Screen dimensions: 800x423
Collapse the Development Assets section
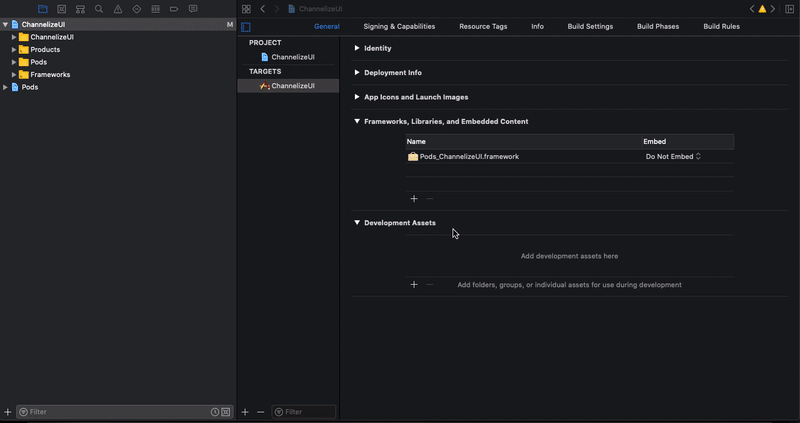tap(357, 222)
